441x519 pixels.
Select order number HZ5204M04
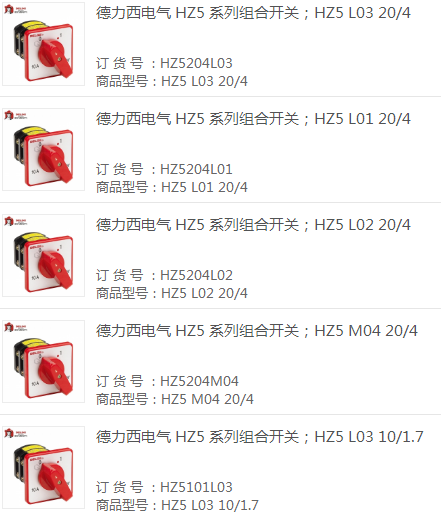click(199, 381)
